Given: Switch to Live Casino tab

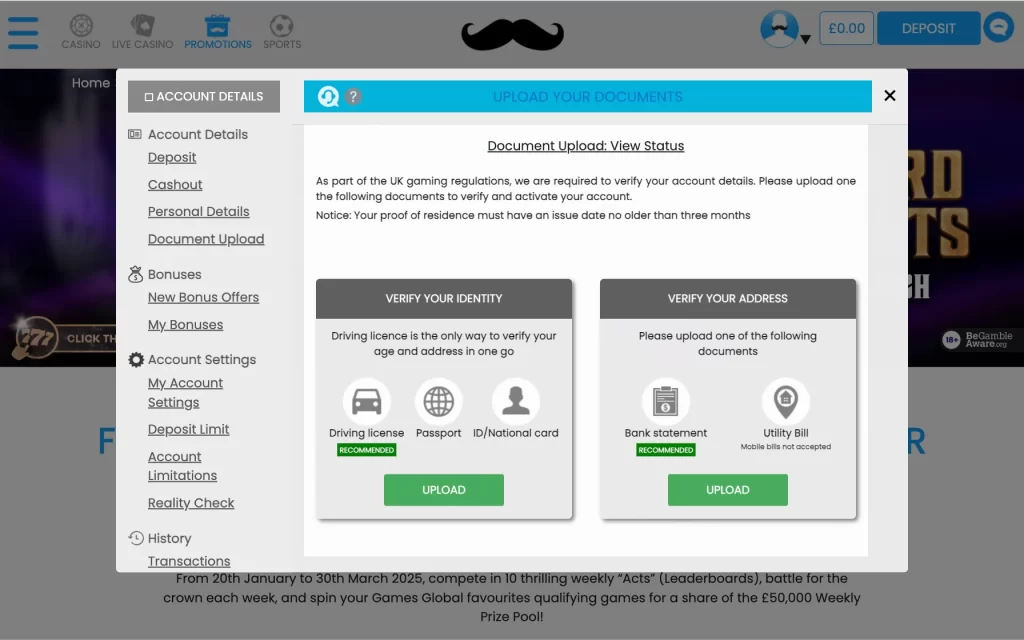Looking at the screenshot, I should tap(142, 32).
